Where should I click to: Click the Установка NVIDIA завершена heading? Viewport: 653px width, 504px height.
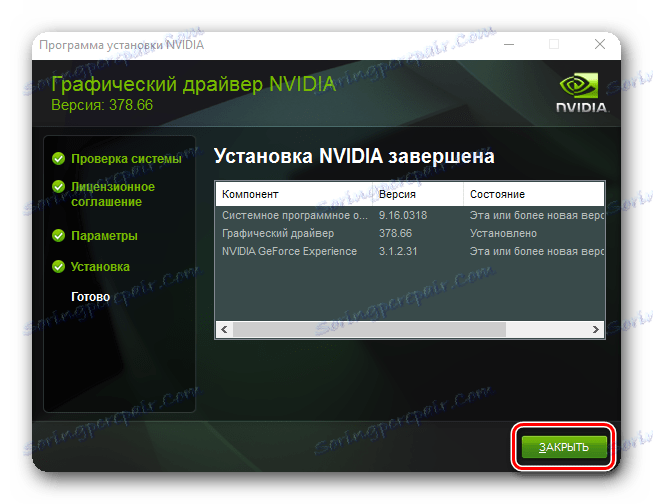[x=354, y=157]
